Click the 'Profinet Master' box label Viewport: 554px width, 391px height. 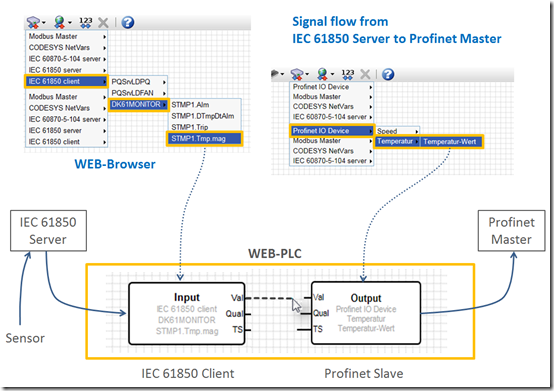pyautogui.click(x=511, y=231)
